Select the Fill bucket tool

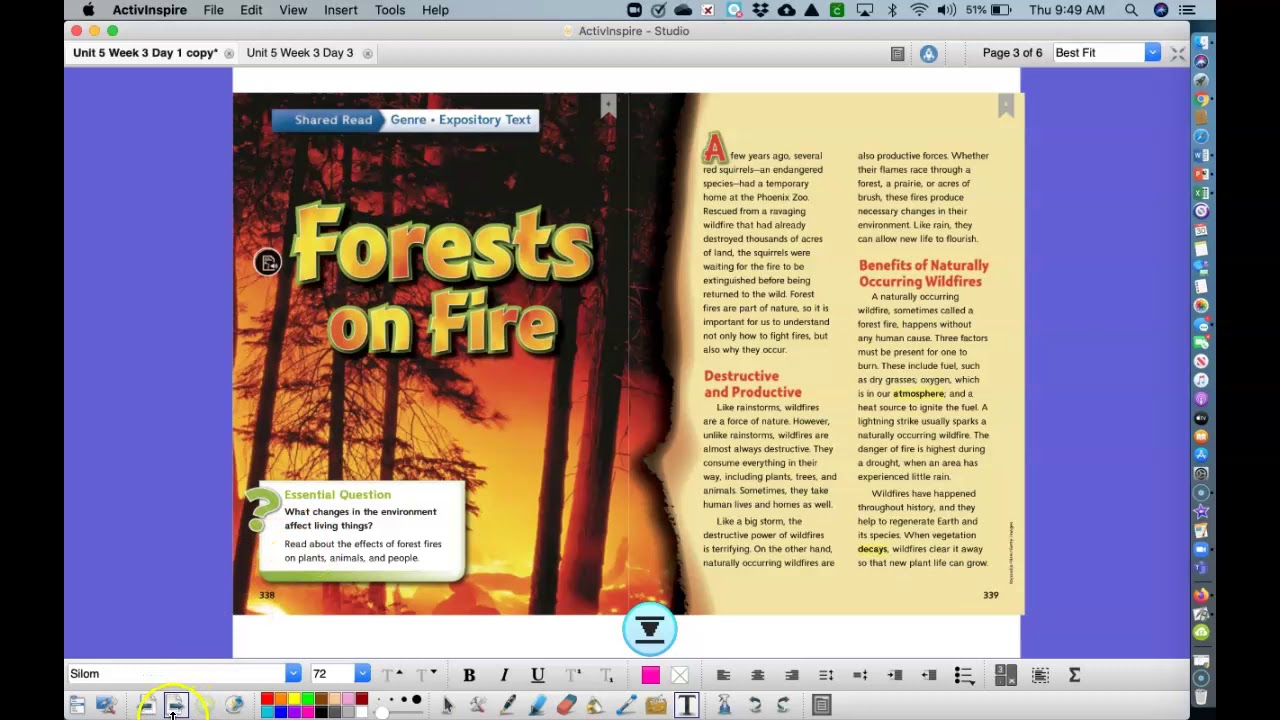tap(596, 705)
